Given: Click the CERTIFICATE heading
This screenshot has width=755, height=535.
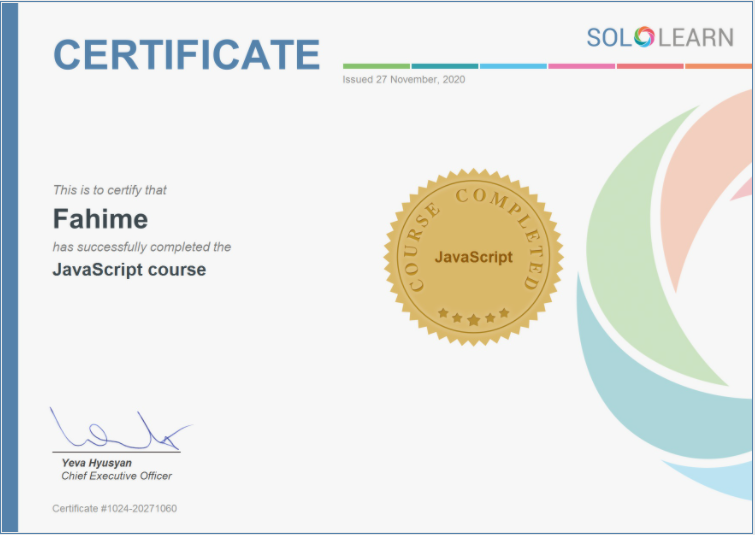Looking at the screenshot, I should tap(187, 54).
